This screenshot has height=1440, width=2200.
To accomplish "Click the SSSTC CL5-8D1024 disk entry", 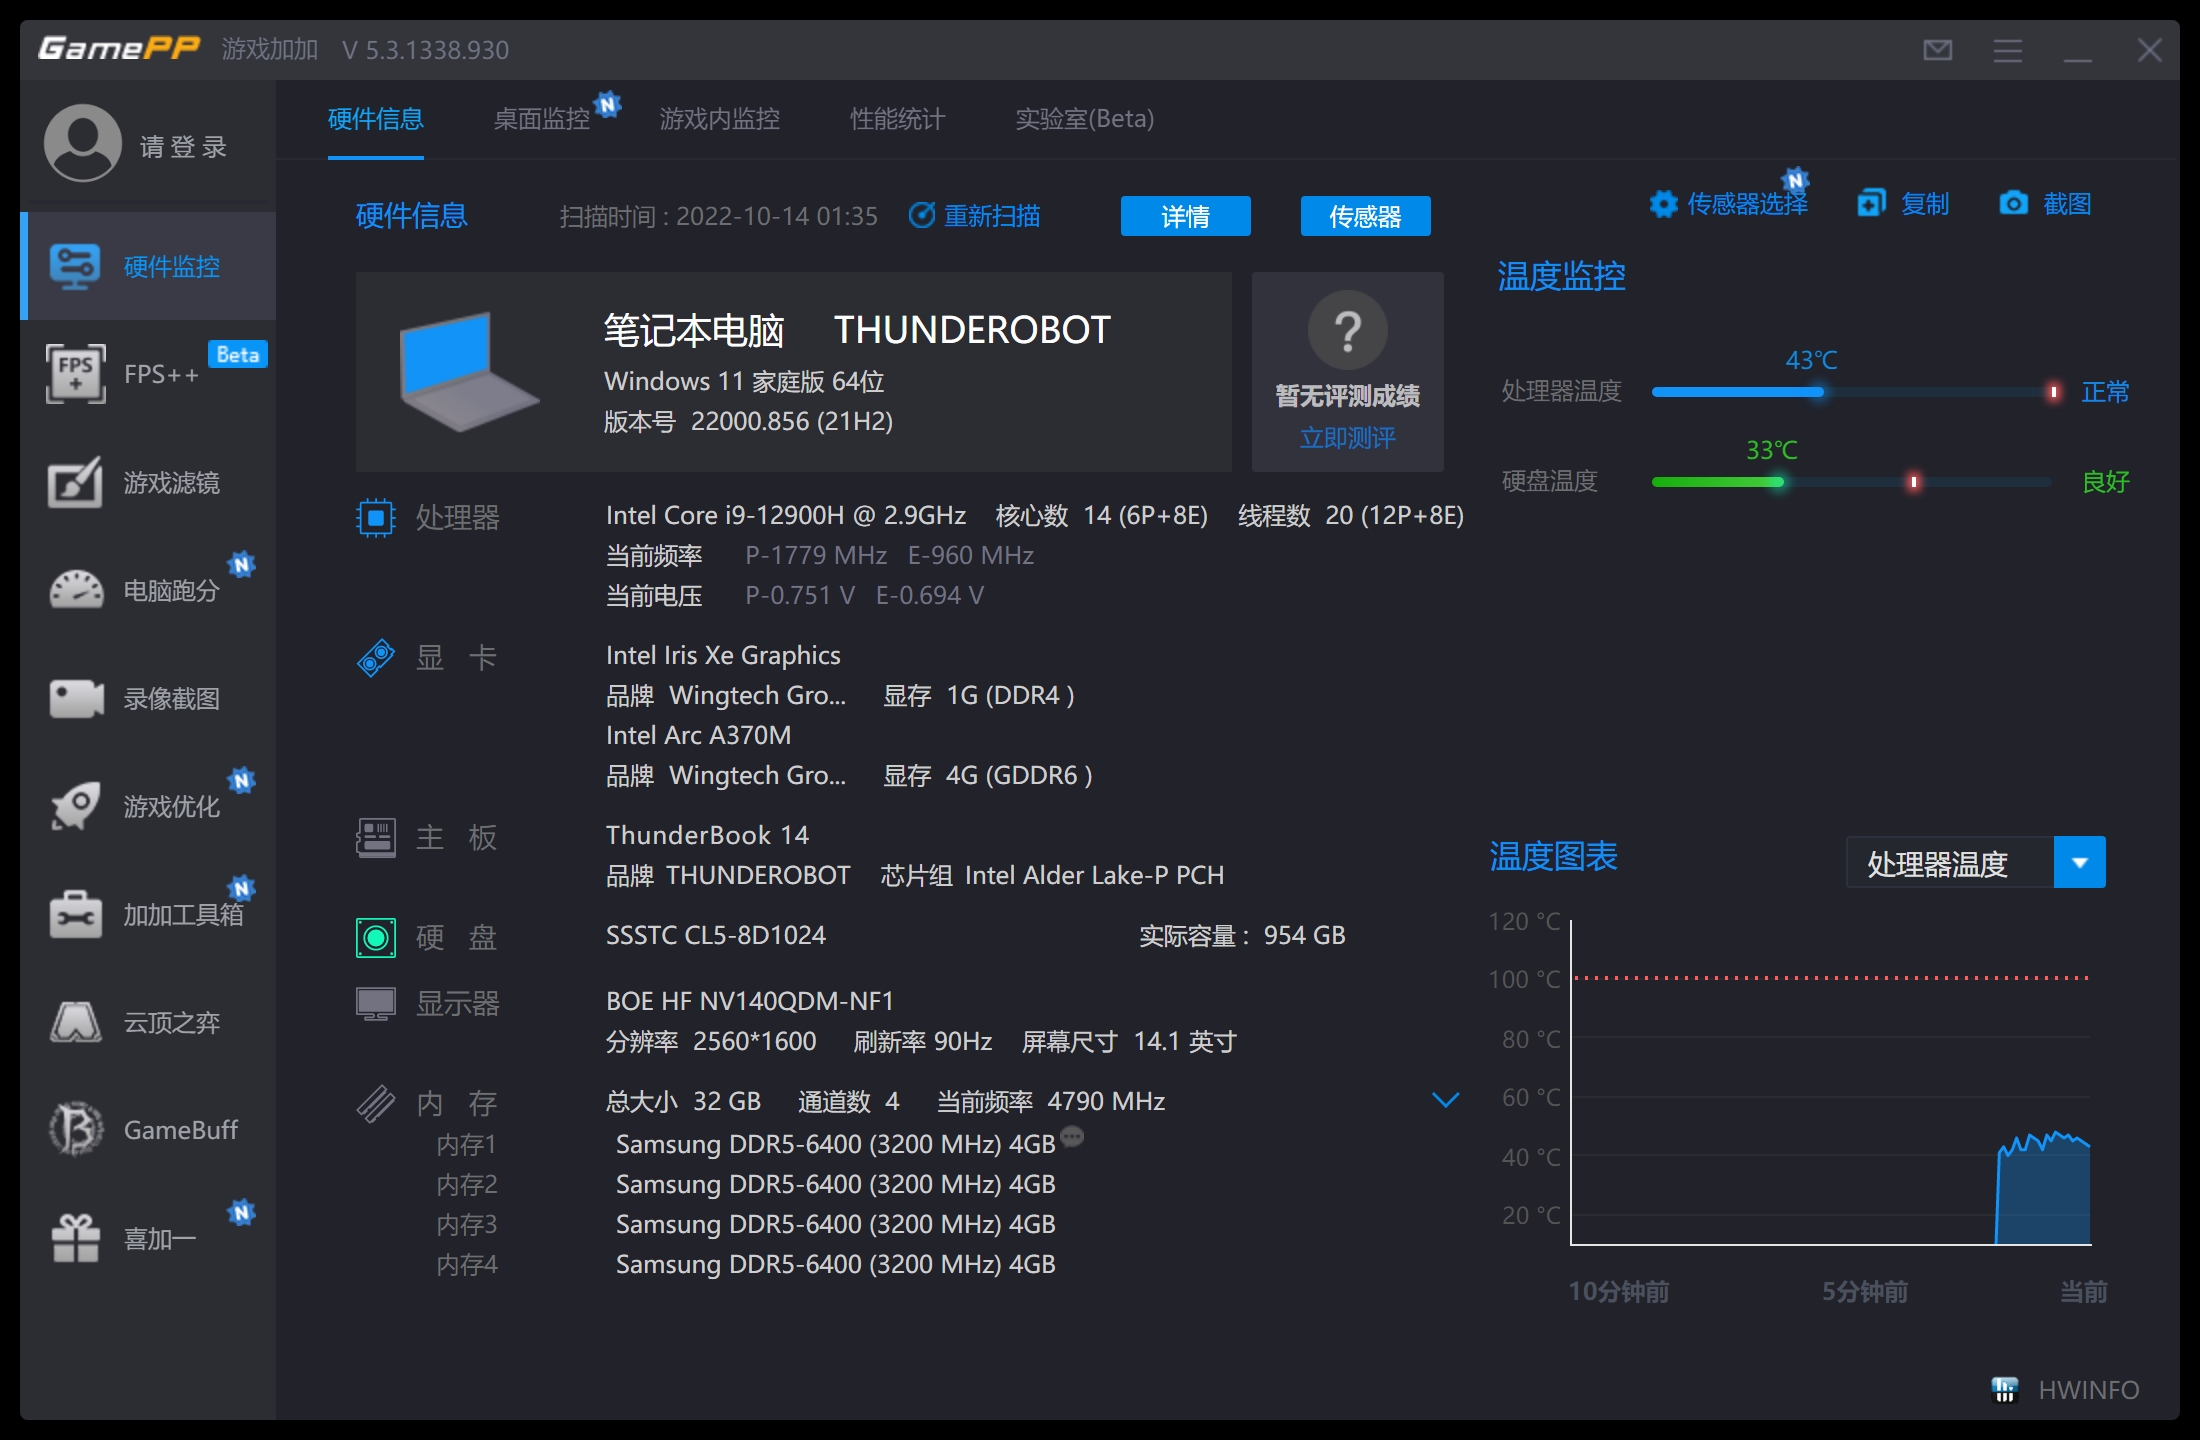I will [716, 935].
